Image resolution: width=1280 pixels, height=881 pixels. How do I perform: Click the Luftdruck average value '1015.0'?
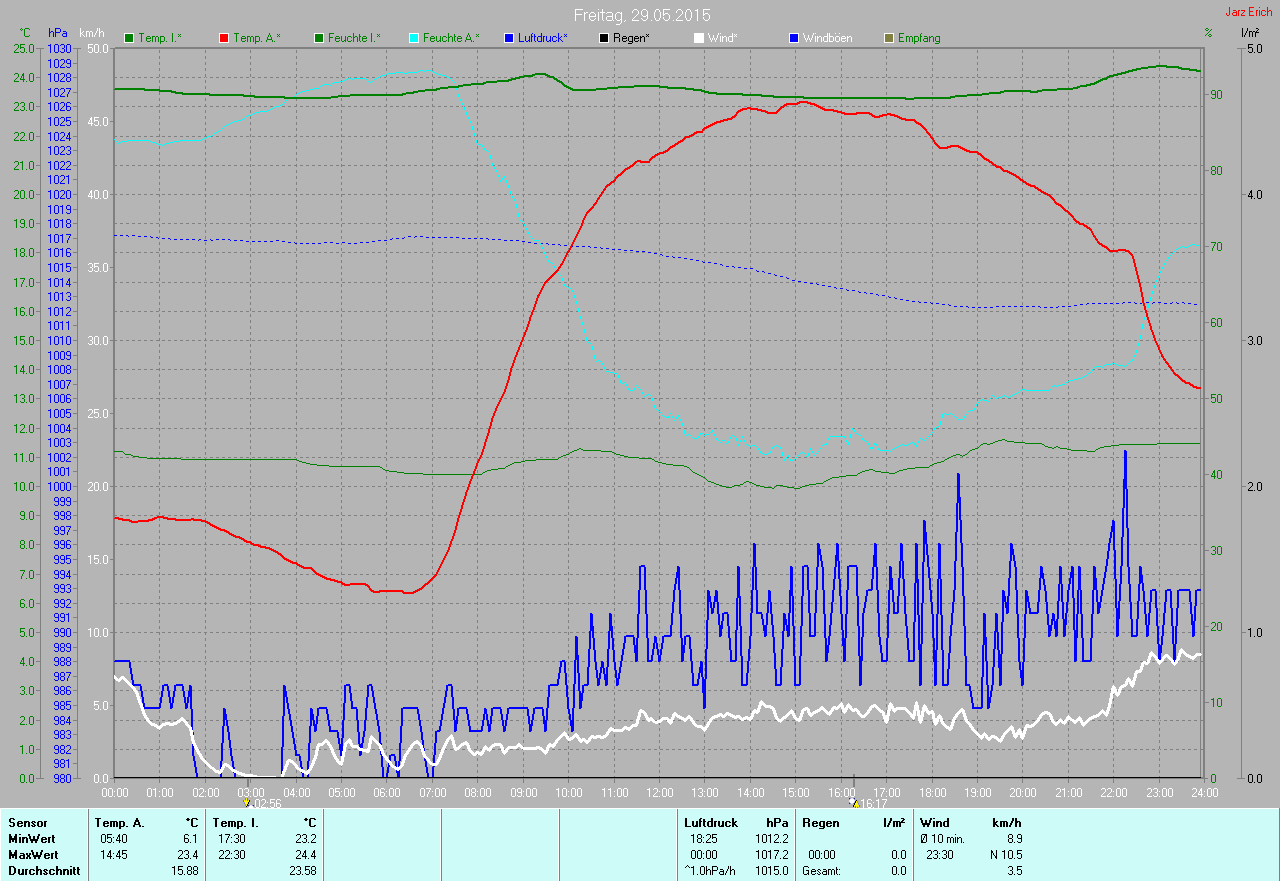[771, 871]
